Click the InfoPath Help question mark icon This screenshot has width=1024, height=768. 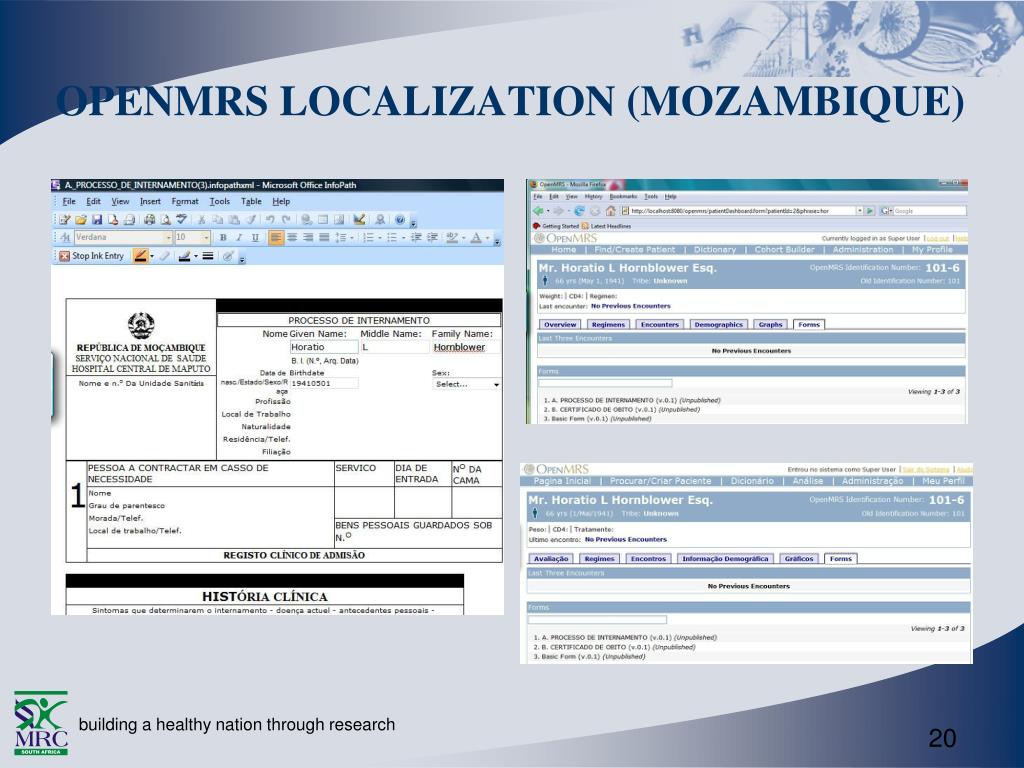[400, 220]
